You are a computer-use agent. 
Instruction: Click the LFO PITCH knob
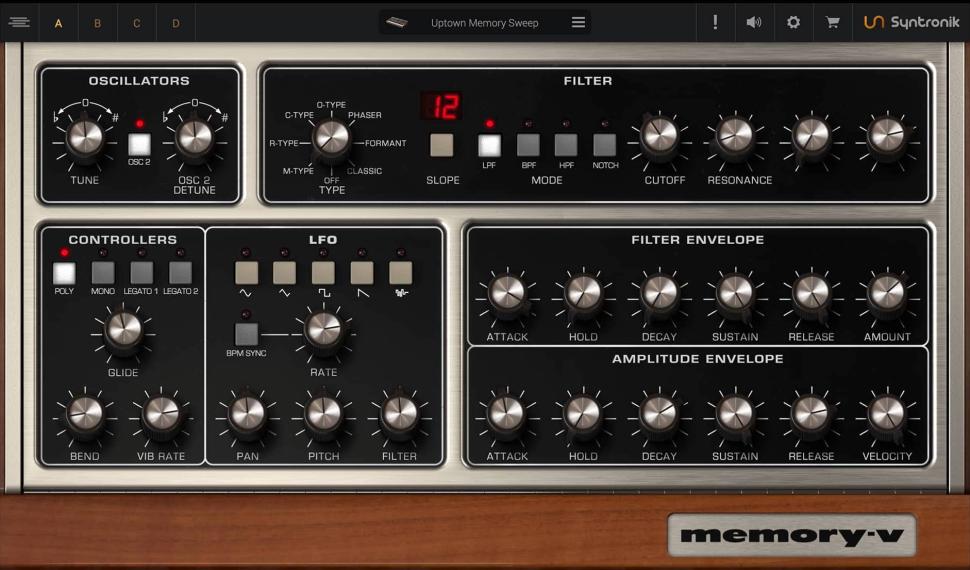(323, 414)
